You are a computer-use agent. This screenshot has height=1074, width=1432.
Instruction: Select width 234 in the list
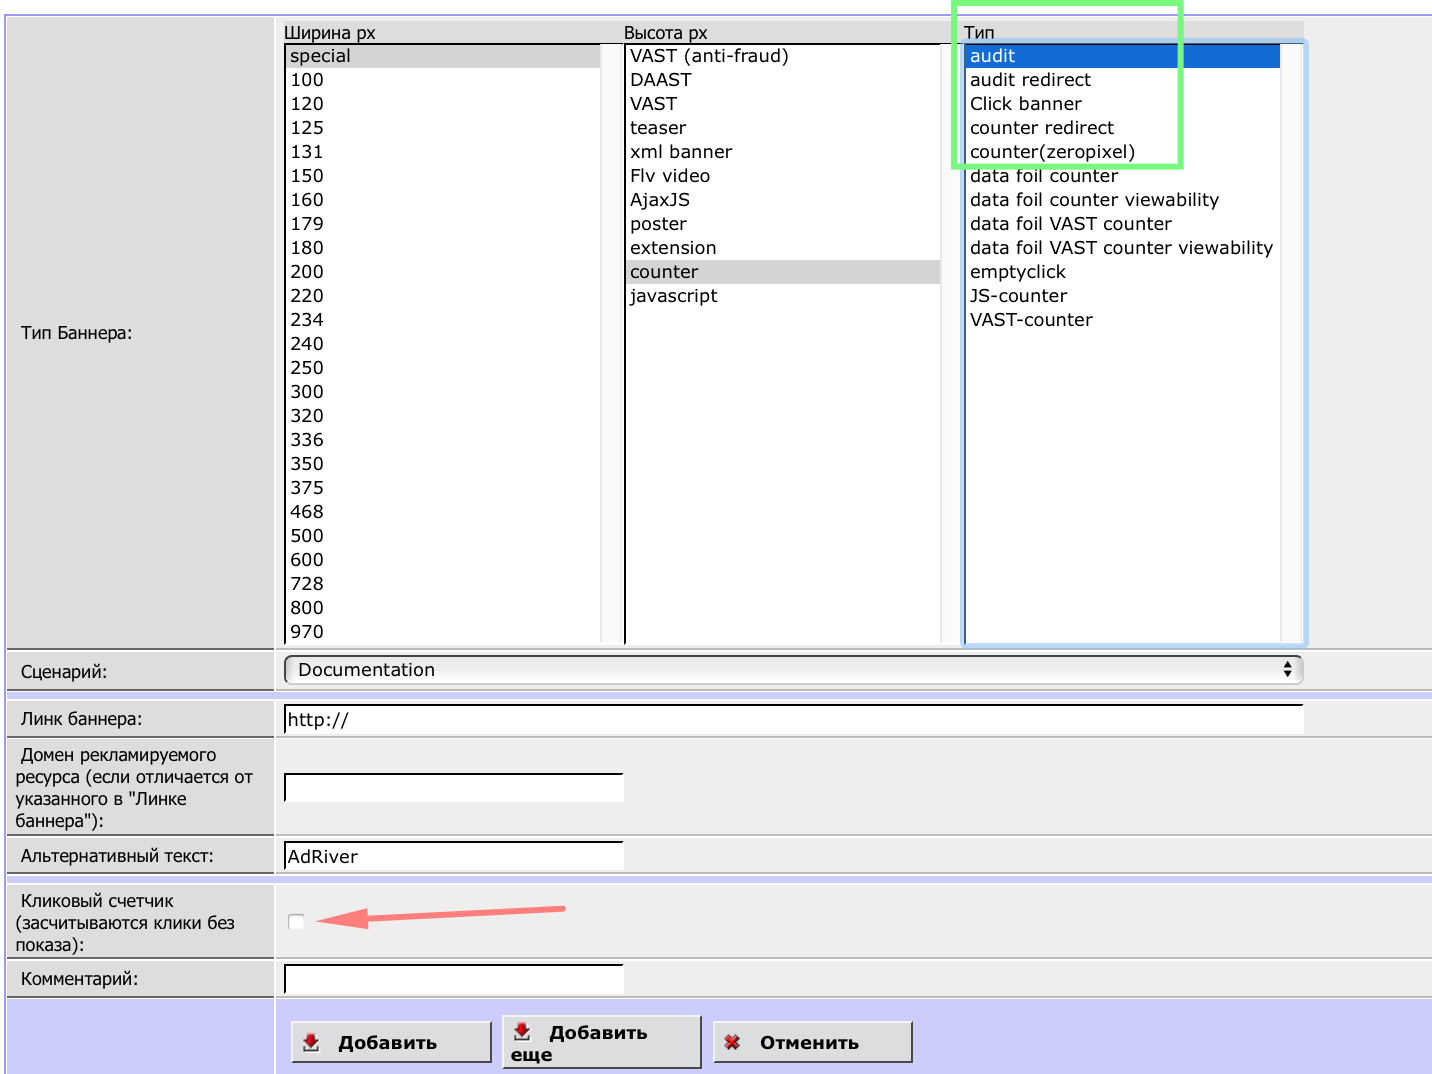click(442, 320)
